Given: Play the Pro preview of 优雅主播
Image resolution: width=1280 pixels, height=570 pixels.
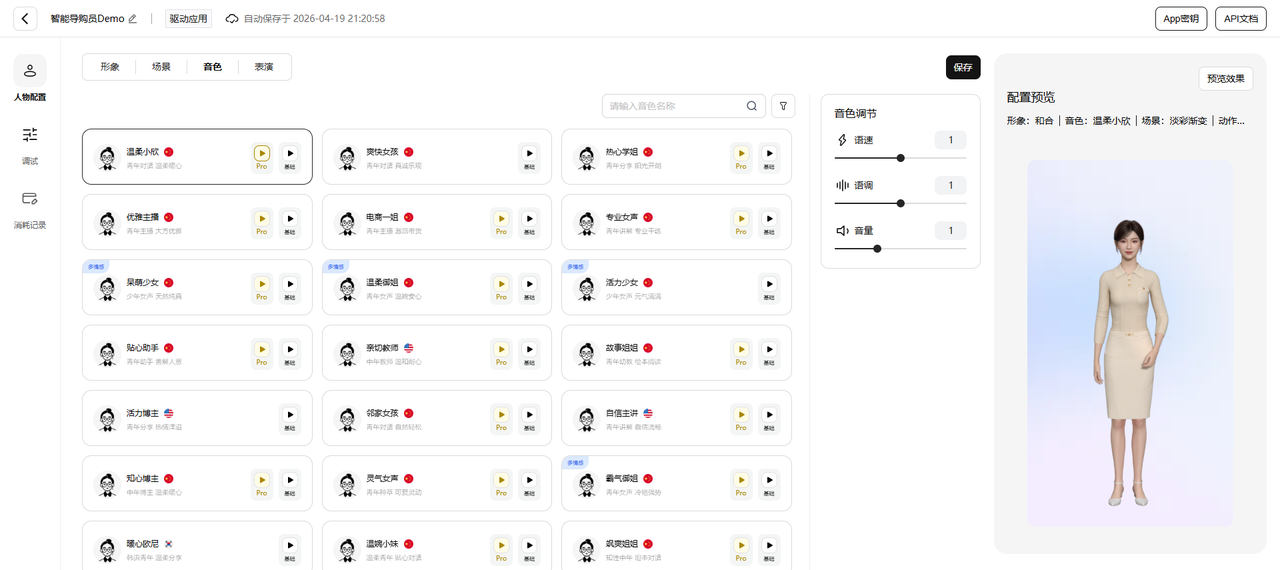Looking at the screenshot, I should pyautogui.click(x=261, y=222).
